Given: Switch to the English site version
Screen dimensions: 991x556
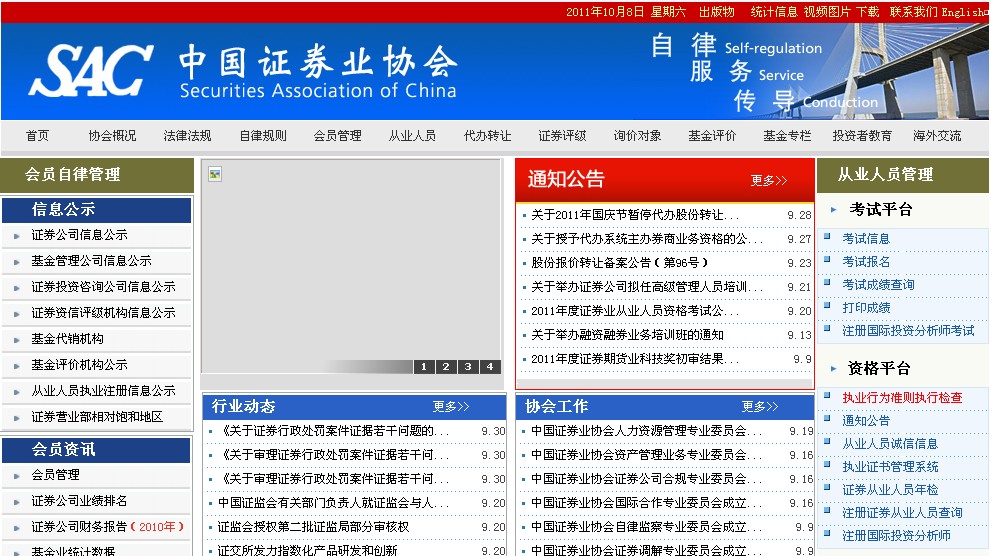Looking at the screenshot, I should tap(964, 12).
